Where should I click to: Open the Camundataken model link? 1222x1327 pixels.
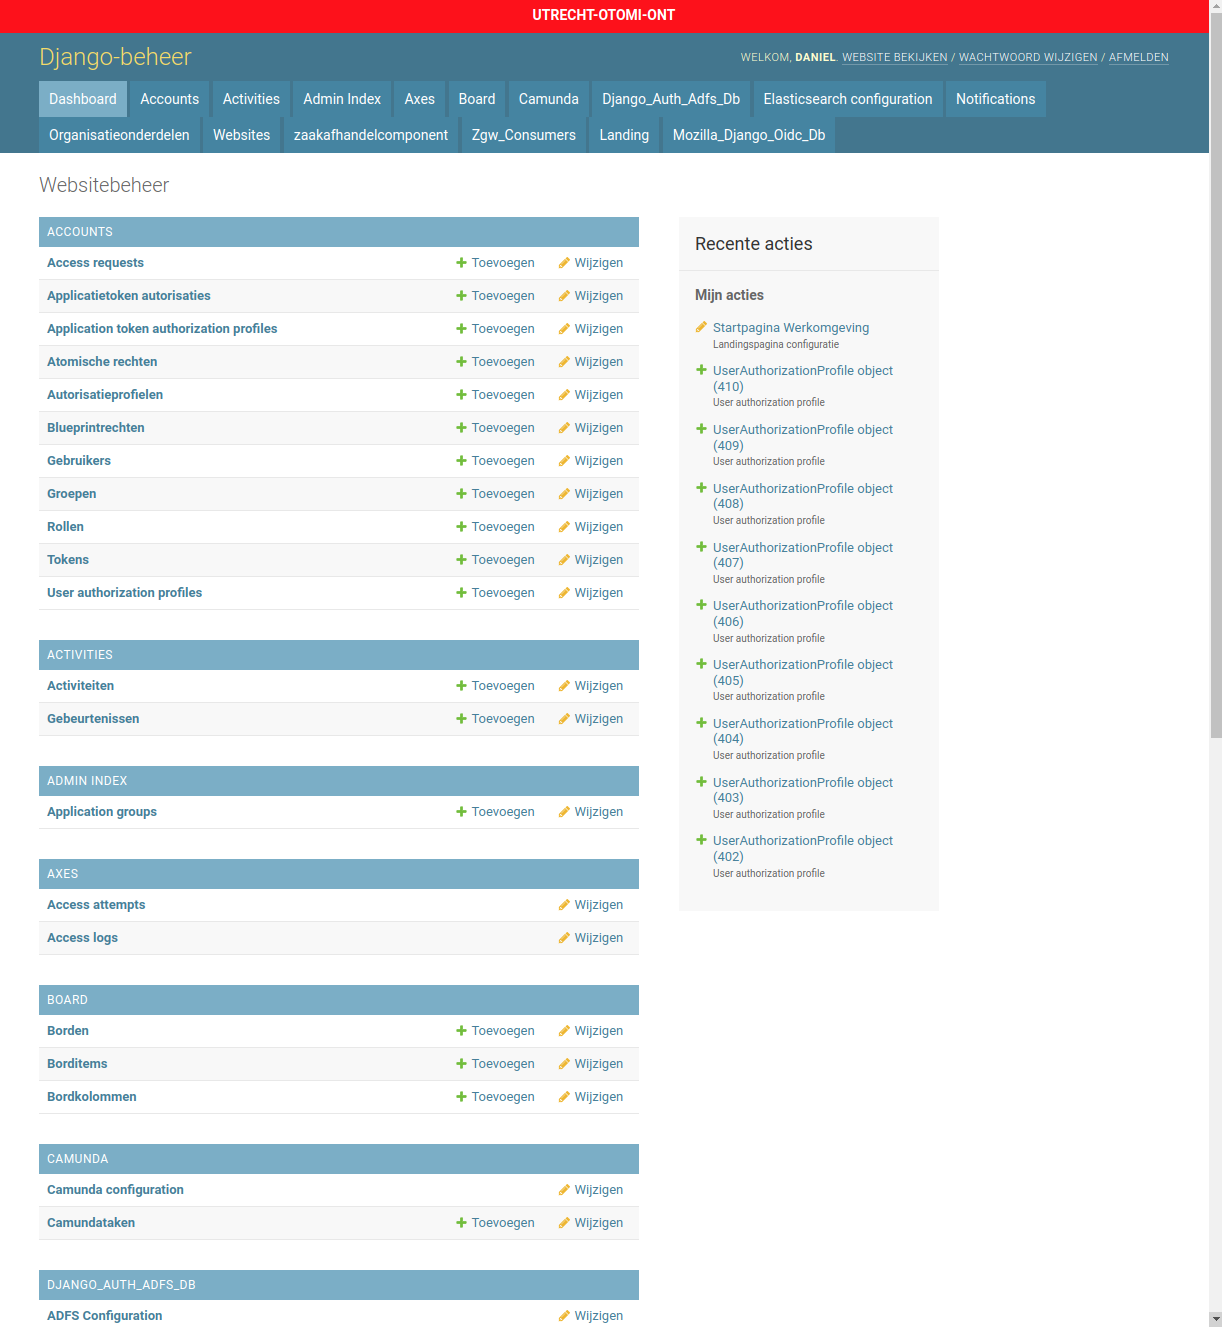91,1223
